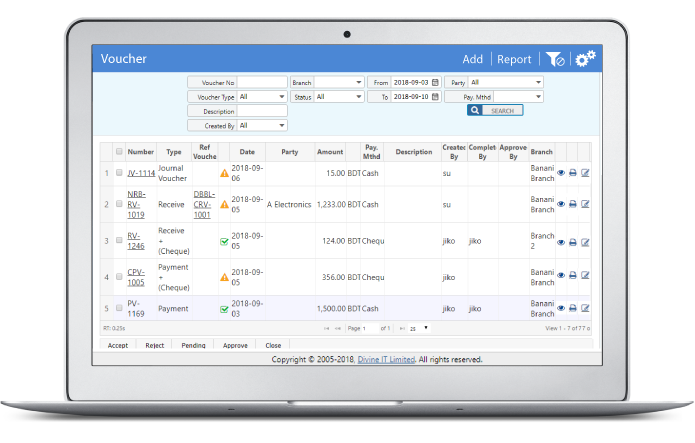This screenshot has height=443, width=695.
Task: Open voucher link RV-1246
Action: (x=136, y=241)
